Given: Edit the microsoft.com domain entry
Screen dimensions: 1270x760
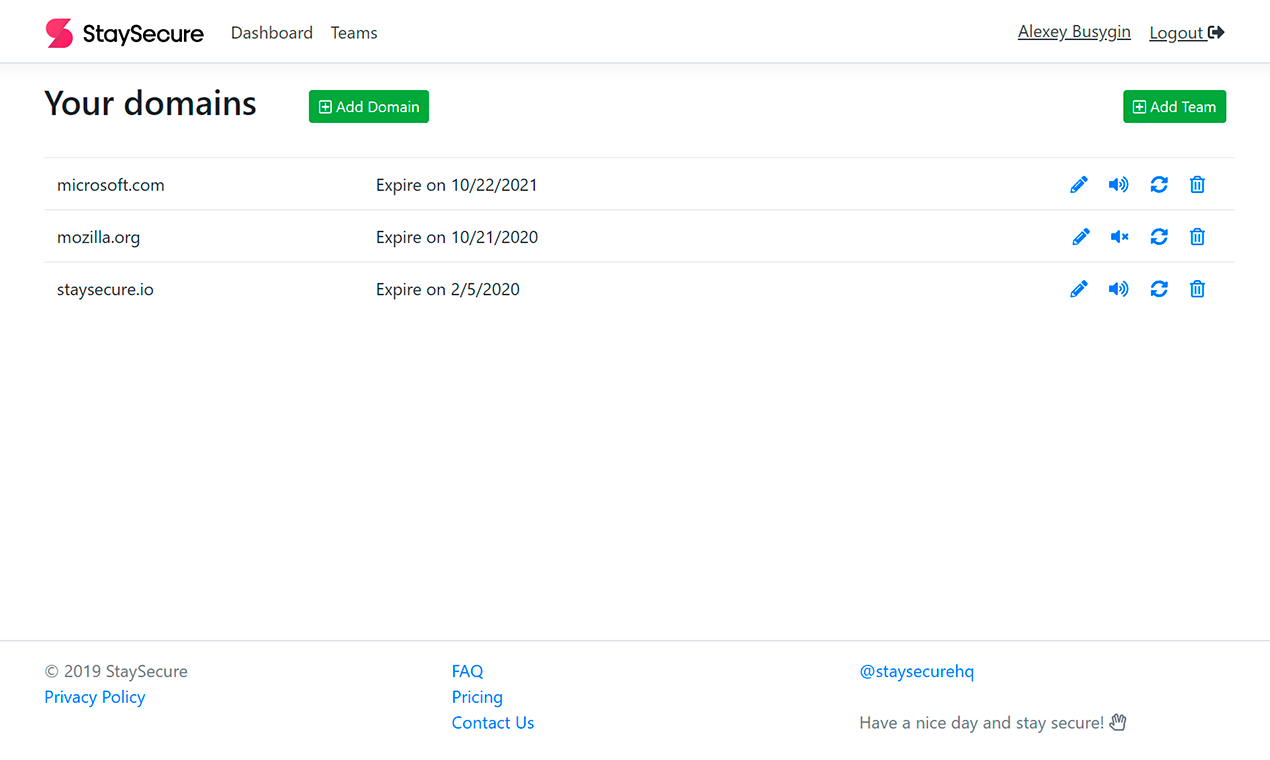Looking at the screenshot, I should 1079,184.
